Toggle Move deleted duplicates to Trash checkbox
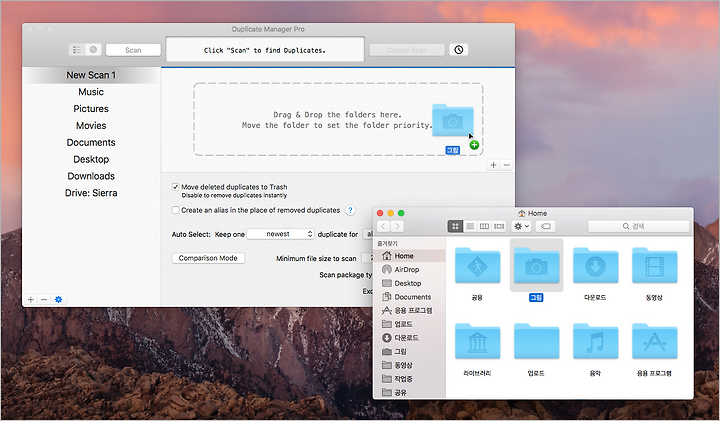The height and width of the screenshot is (421, 720). (x=175, y=187)
